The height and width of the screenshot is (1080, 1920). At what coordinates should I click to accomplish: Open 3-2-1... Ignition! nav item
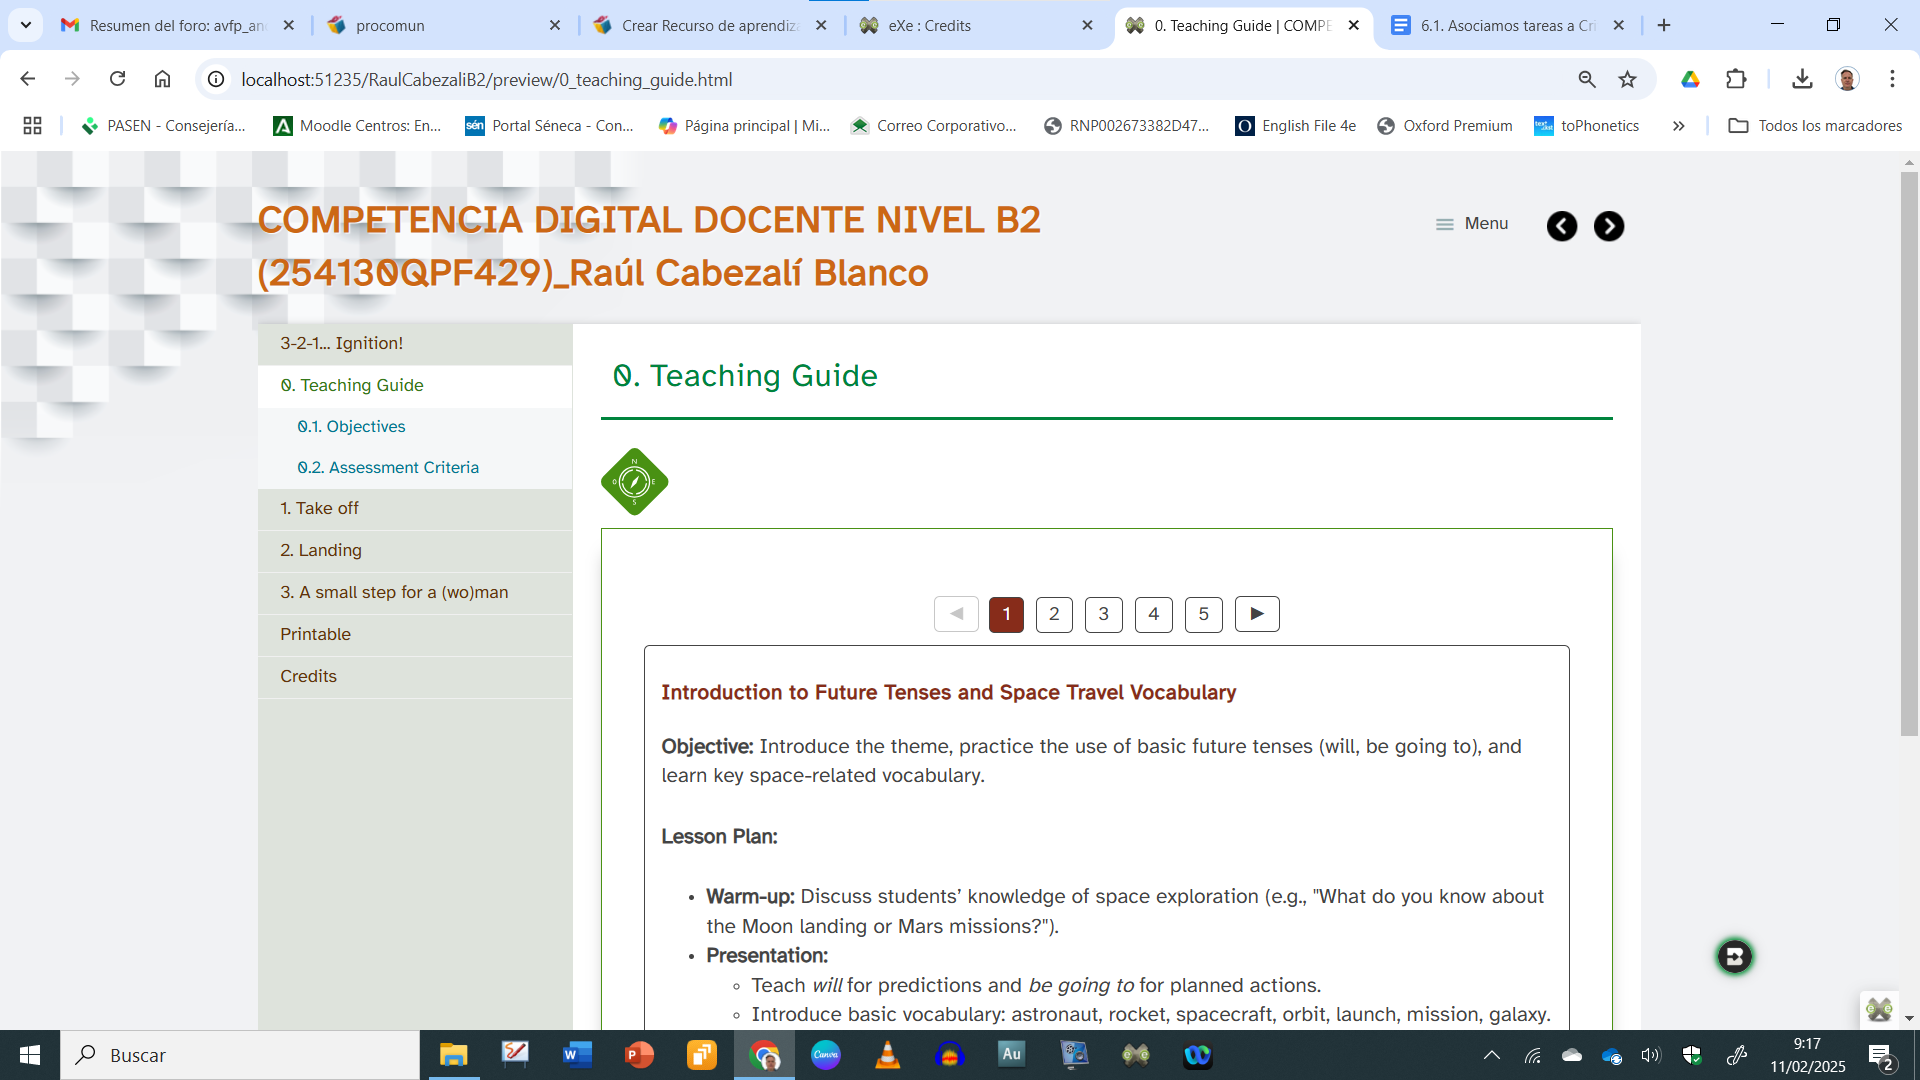[x=415, y=343]
